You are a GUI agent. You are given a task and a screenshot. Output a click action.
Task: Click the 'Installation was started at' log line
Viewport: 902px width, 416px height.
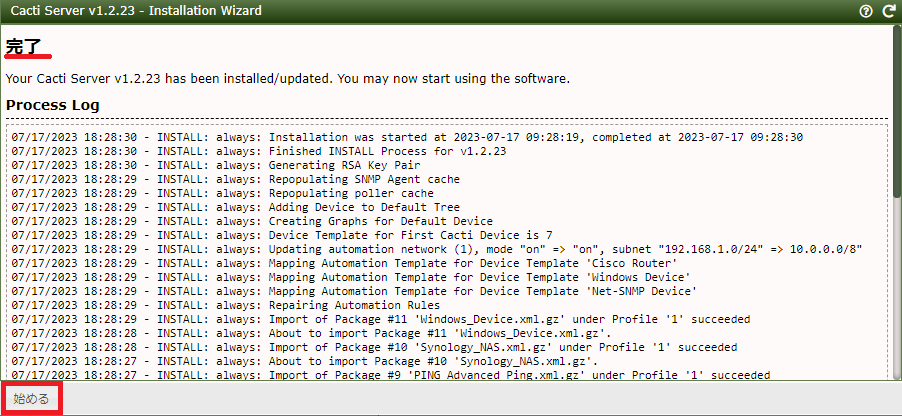pyautogui.click(x=407, y=138)
